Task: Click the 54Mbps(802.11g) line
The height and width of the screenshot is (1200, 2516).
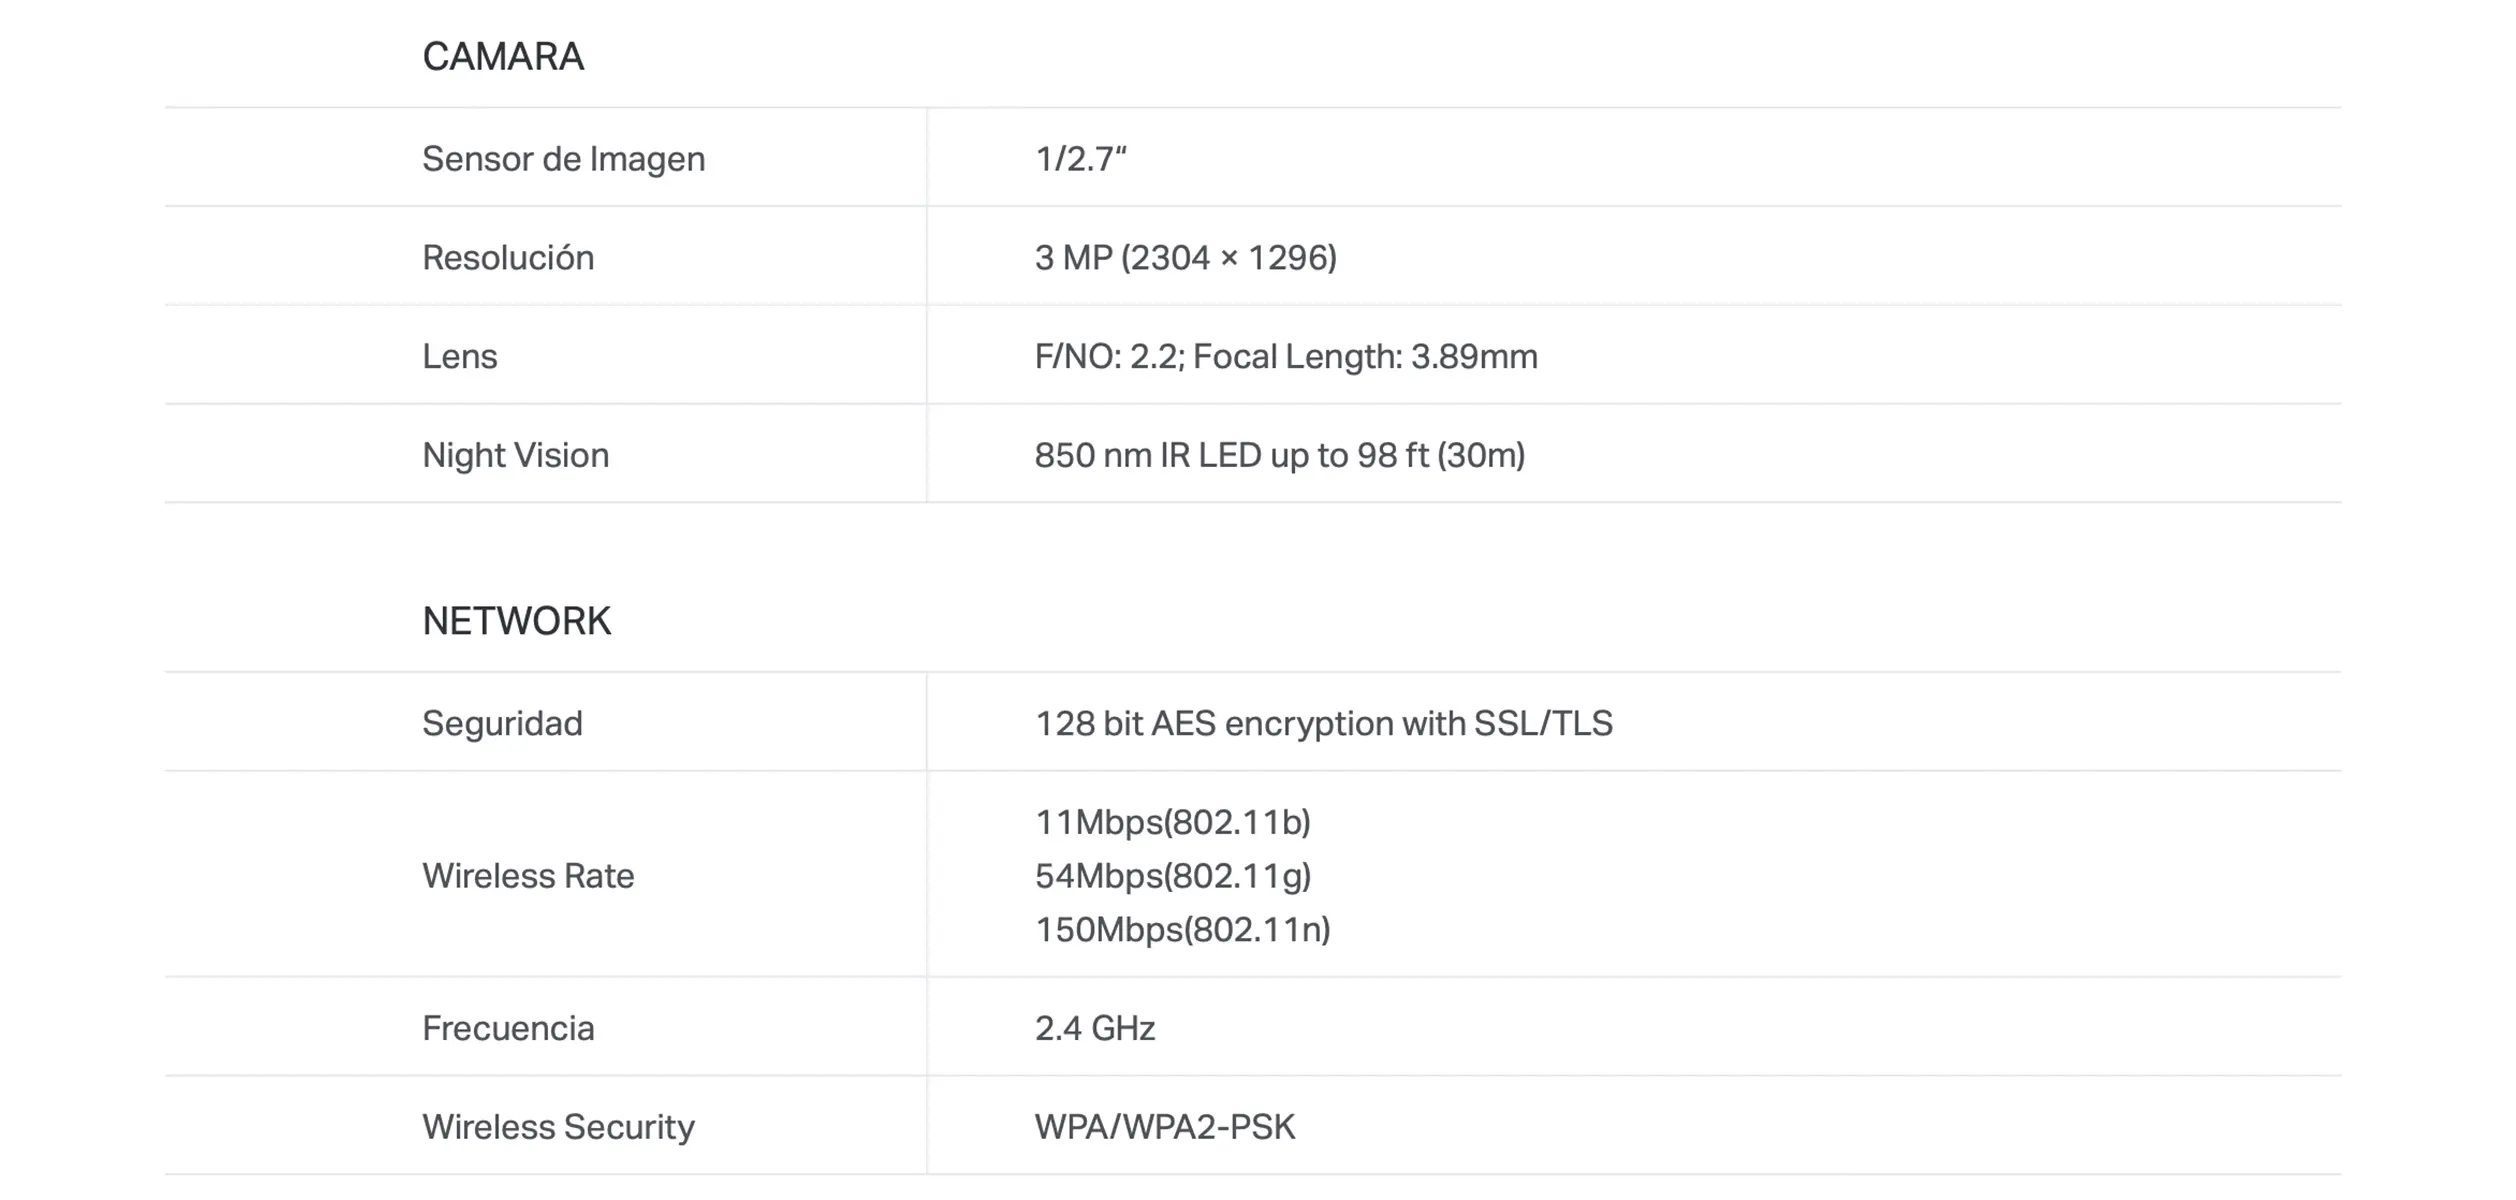Action: (1172, 876)
